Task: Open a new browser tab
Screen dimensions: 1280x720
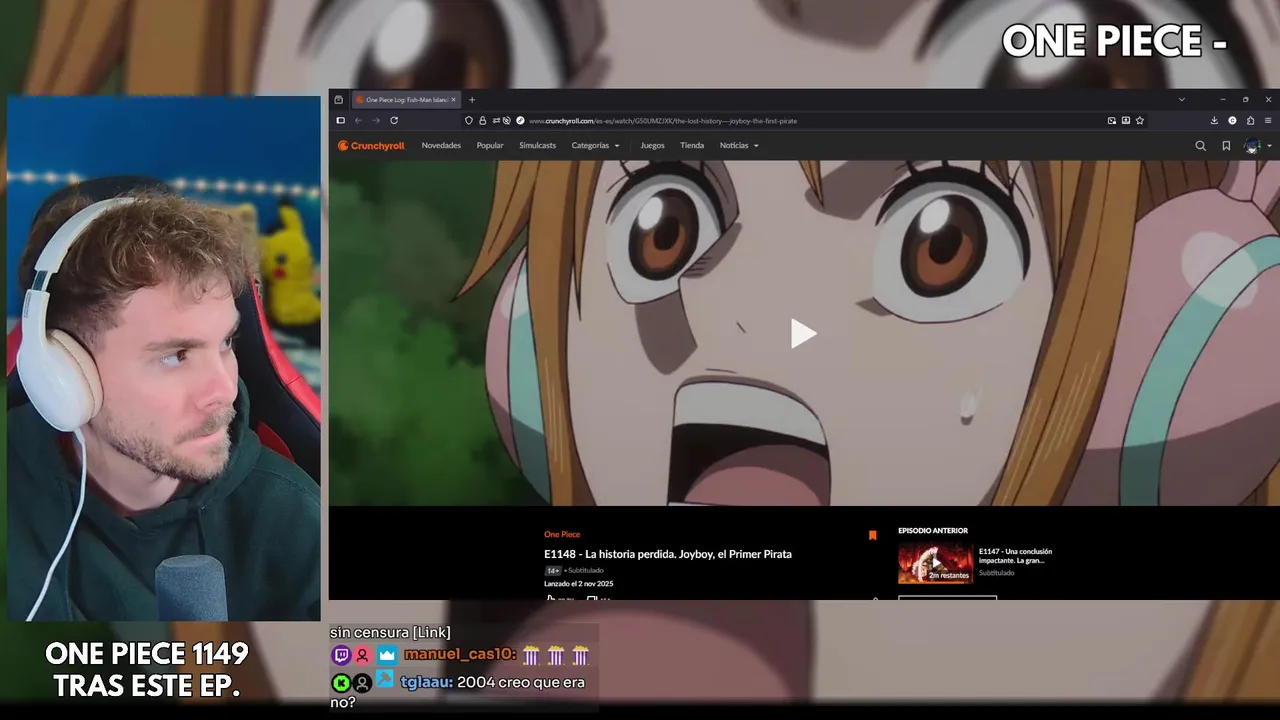Action: (472, 100)
